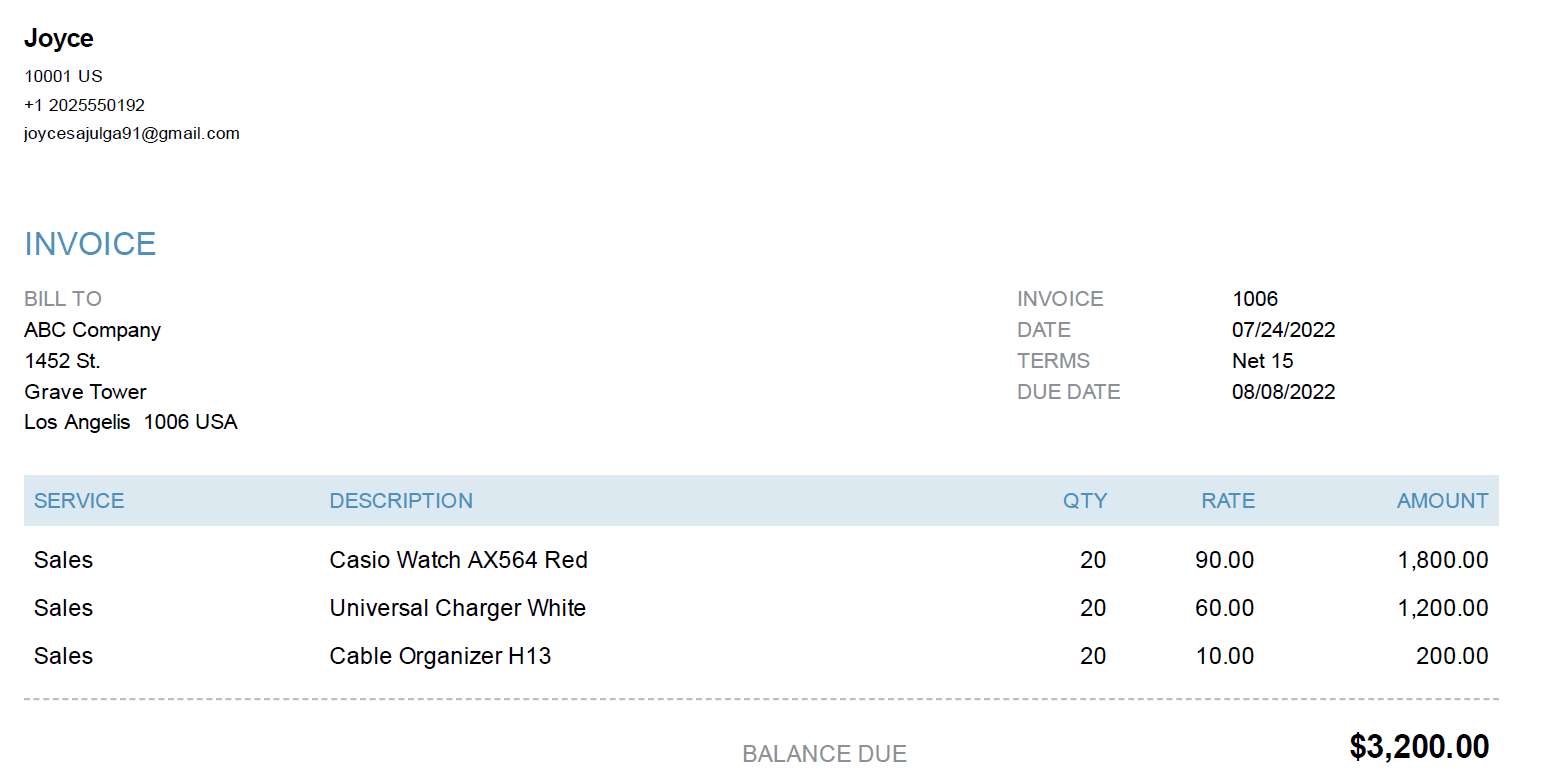This screenshot has height=775, width=1542.
Task: Click the AMOUNT column header
Action: pos(1442,501)
